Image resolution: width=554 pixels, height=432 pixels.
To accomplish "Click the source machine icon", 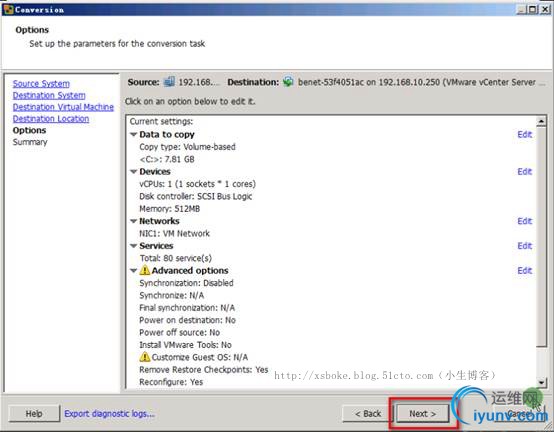I will click(x=169, y=82).
